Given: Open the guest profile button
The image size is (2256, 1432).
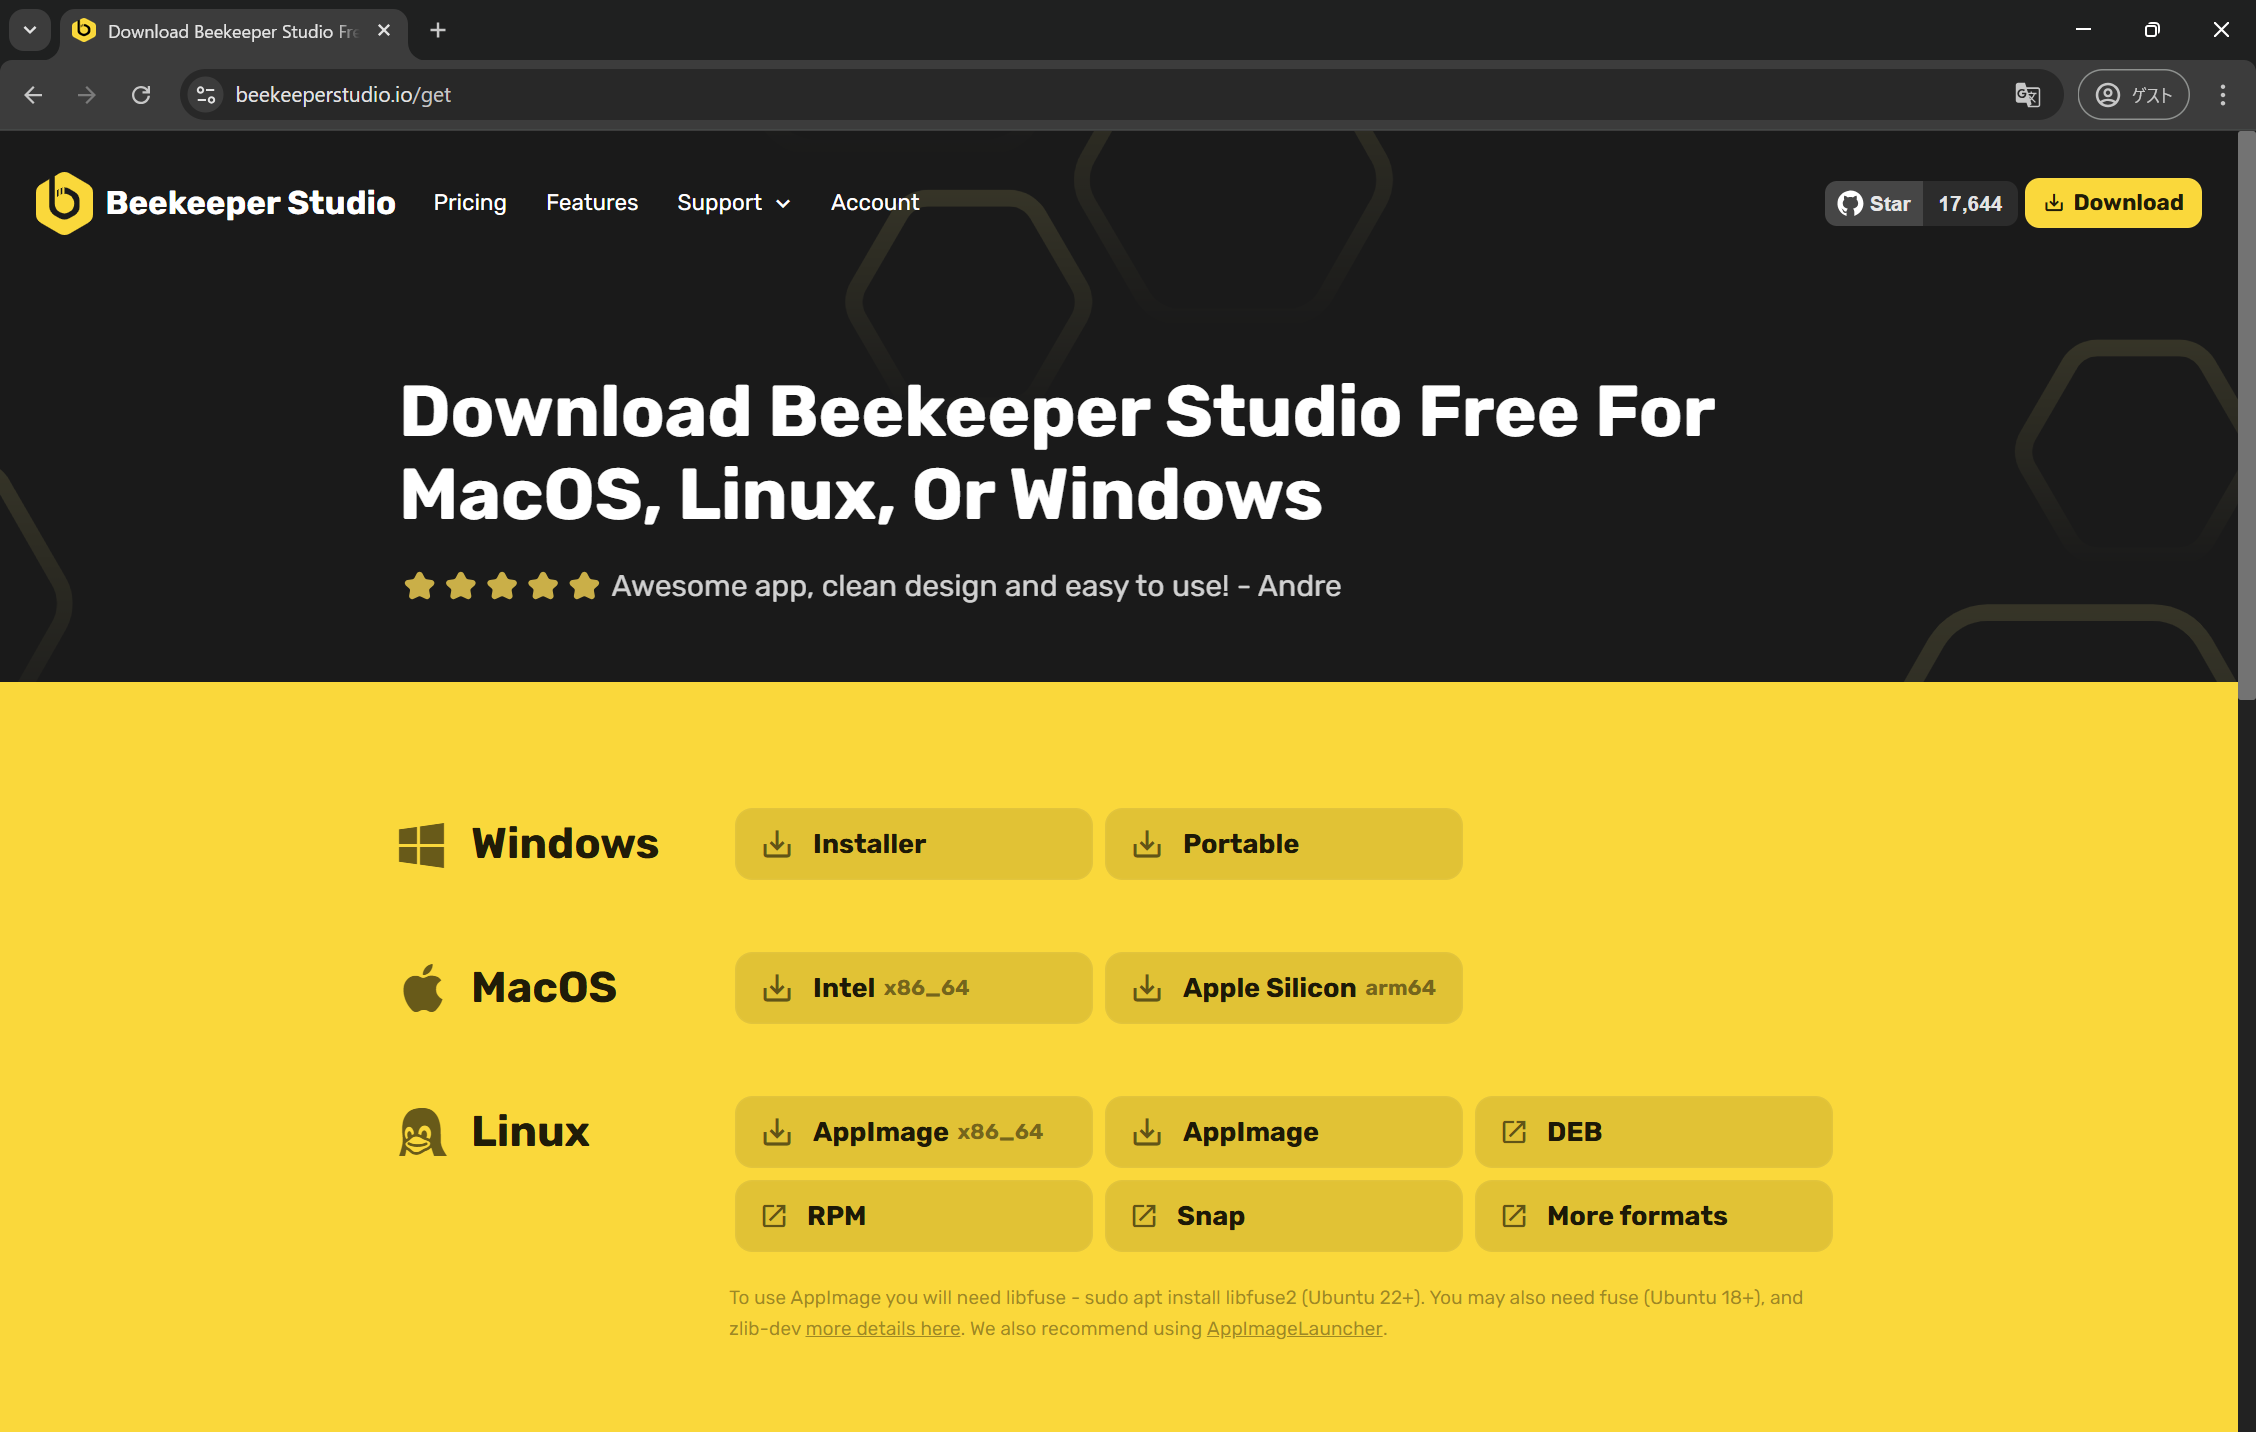Looking at the screenshot, I should click(x=2134, y=95).
